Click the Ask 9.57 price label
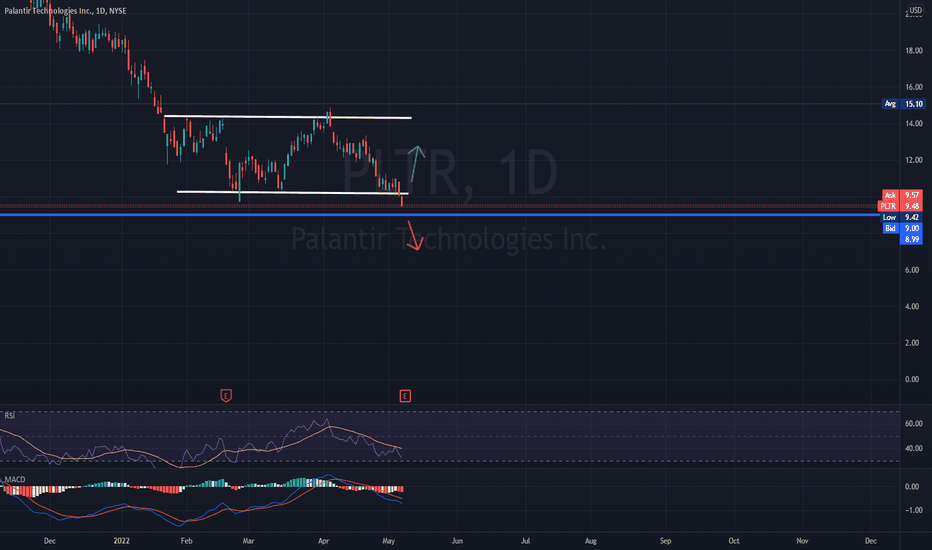 click(903, 195)
